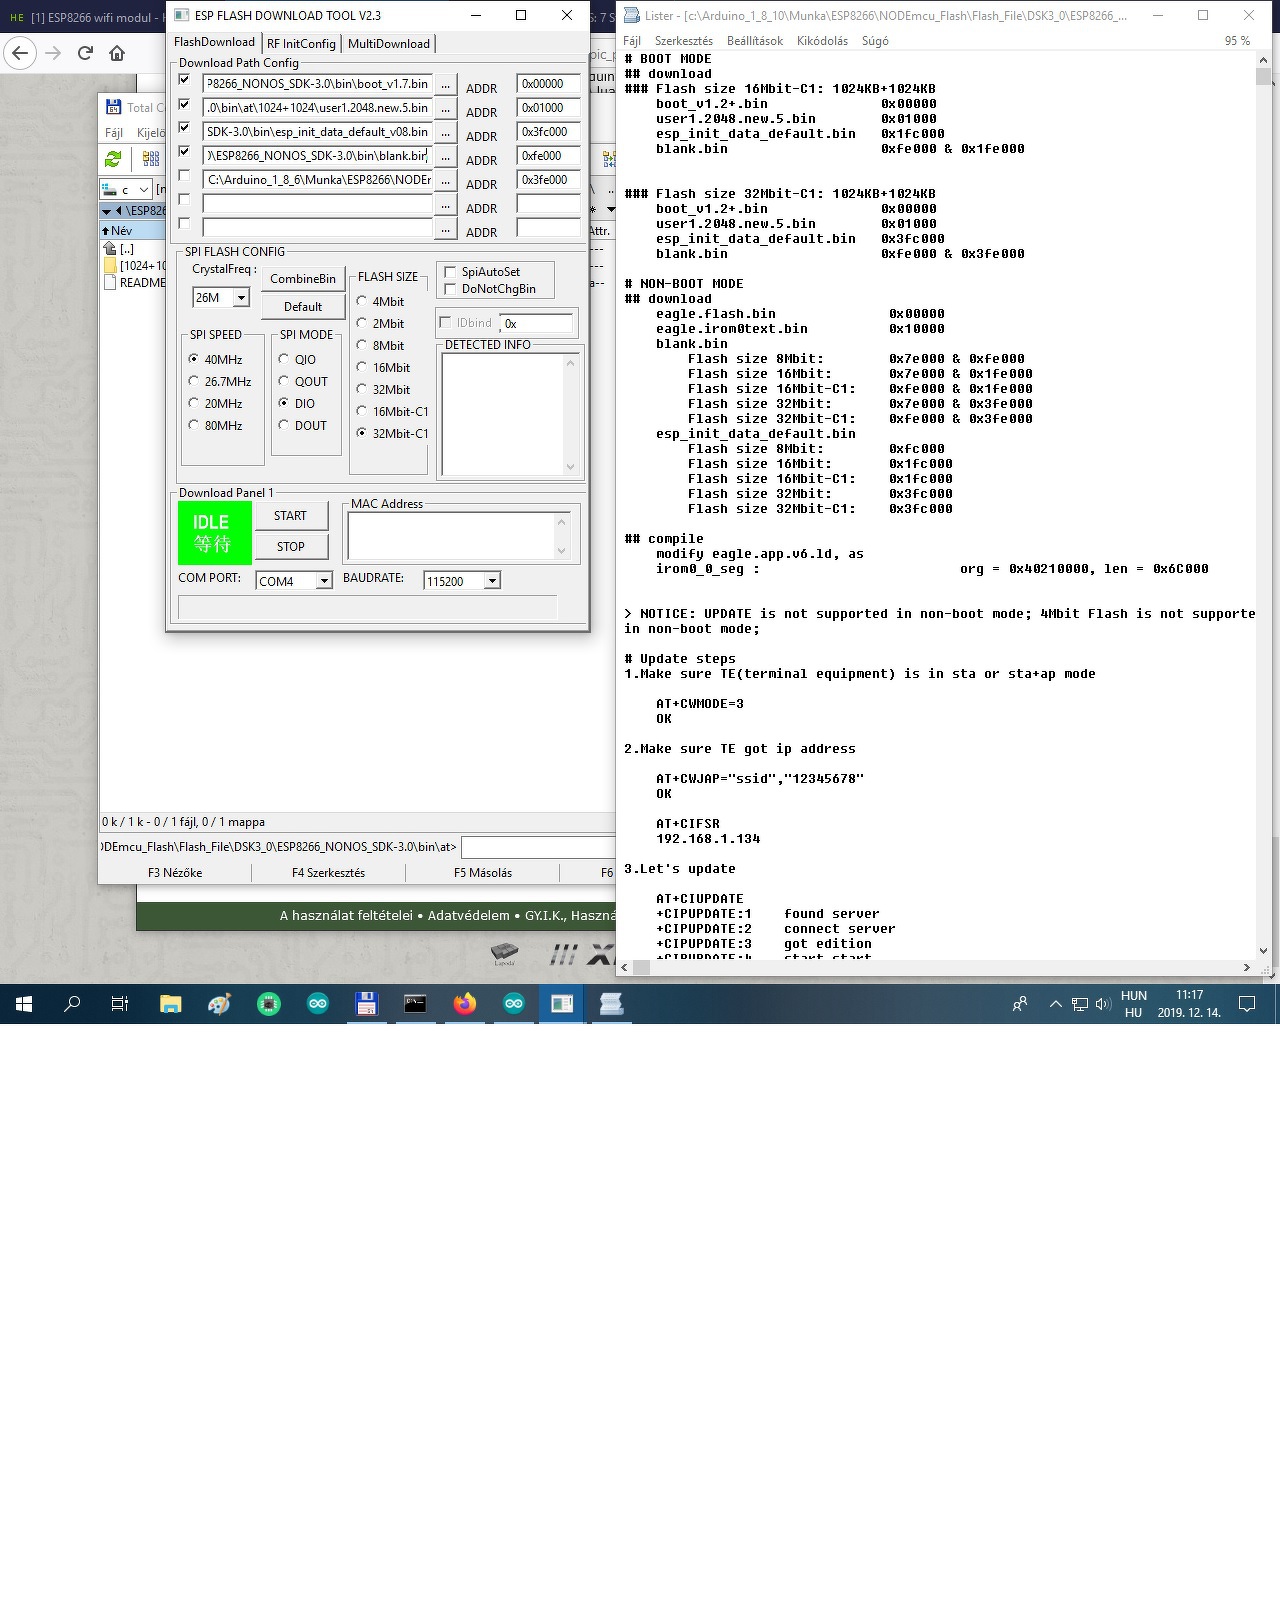Open the first Arduino IDE taskbar icon
This screenshot has height=1616, width=1280.
pyautogui.click(x=318, y=1004)
